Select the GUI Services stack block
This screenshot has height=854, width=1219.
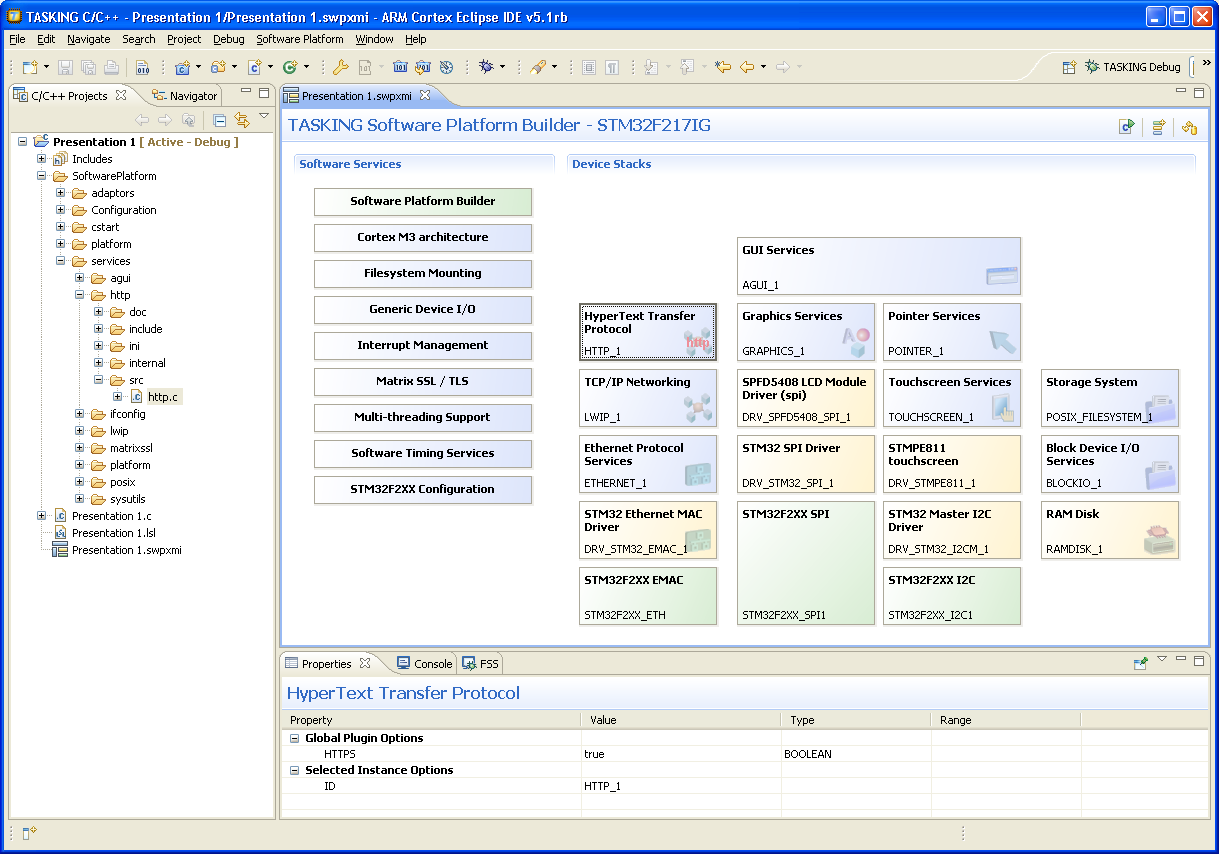[878, 266]
